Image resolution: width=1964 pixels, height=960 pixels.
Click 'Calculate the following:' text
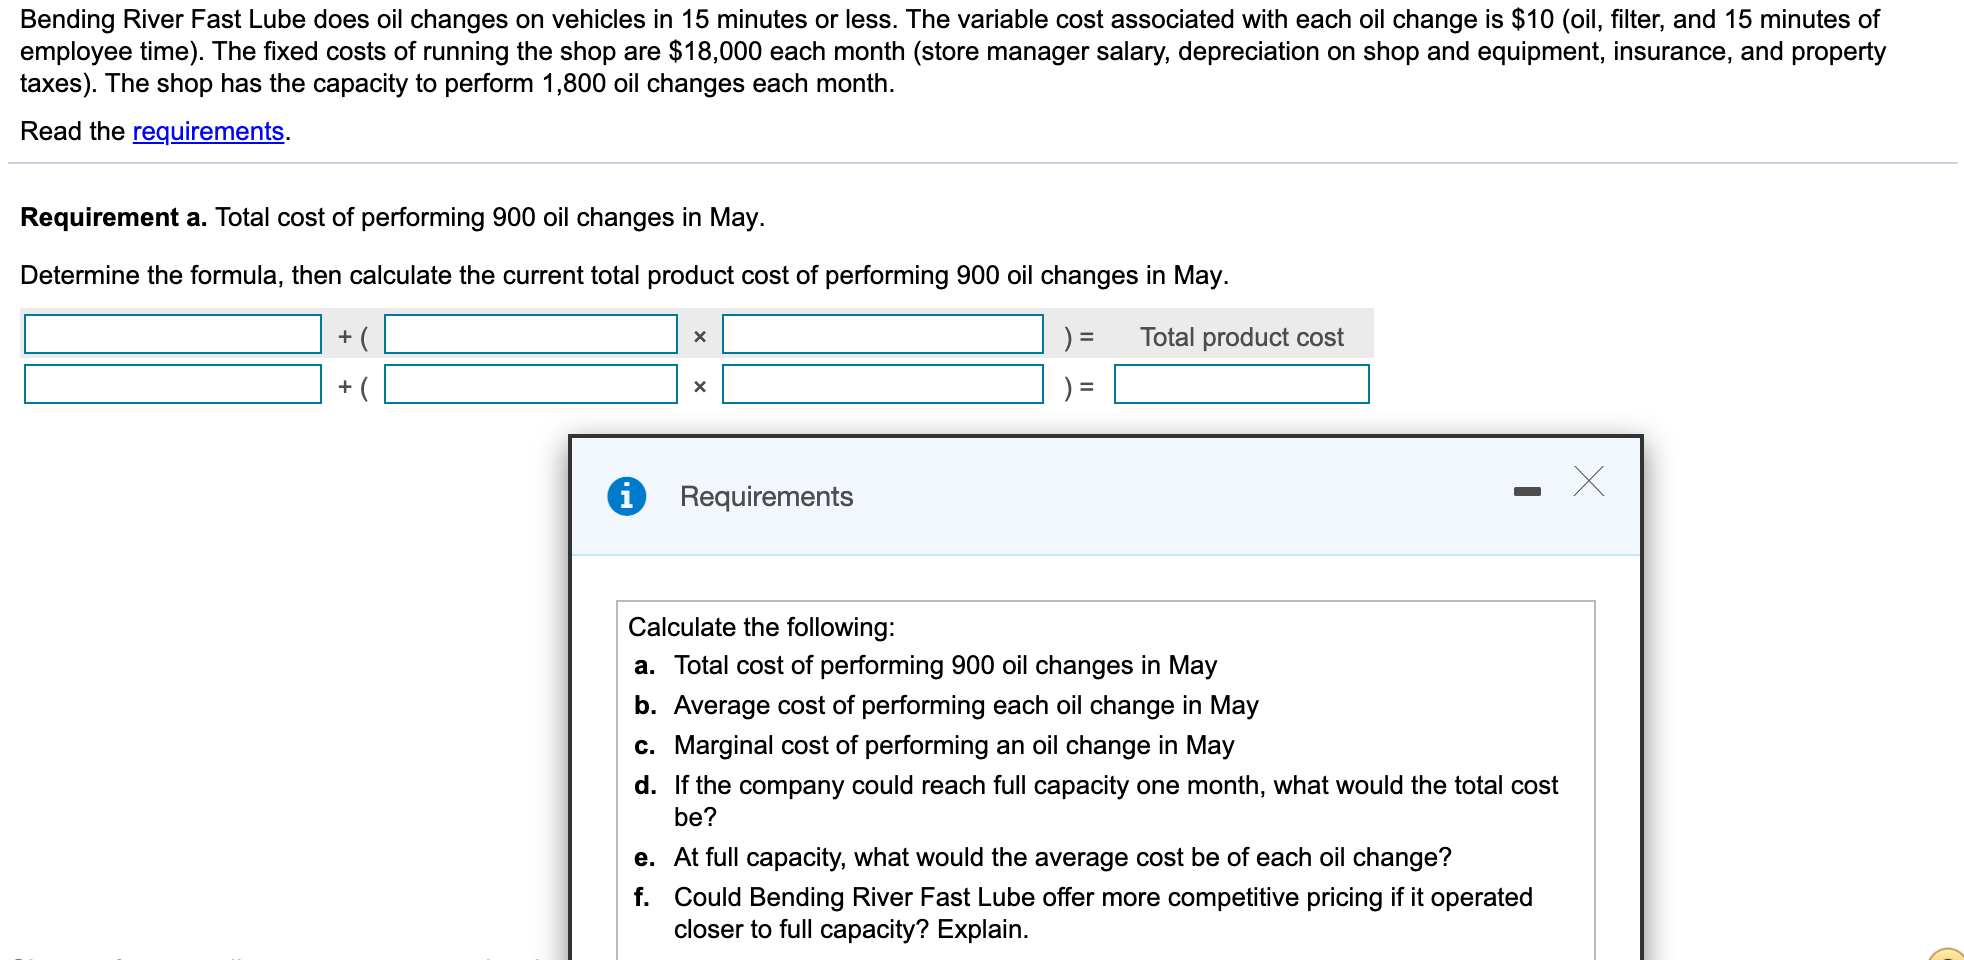[762, 627]
